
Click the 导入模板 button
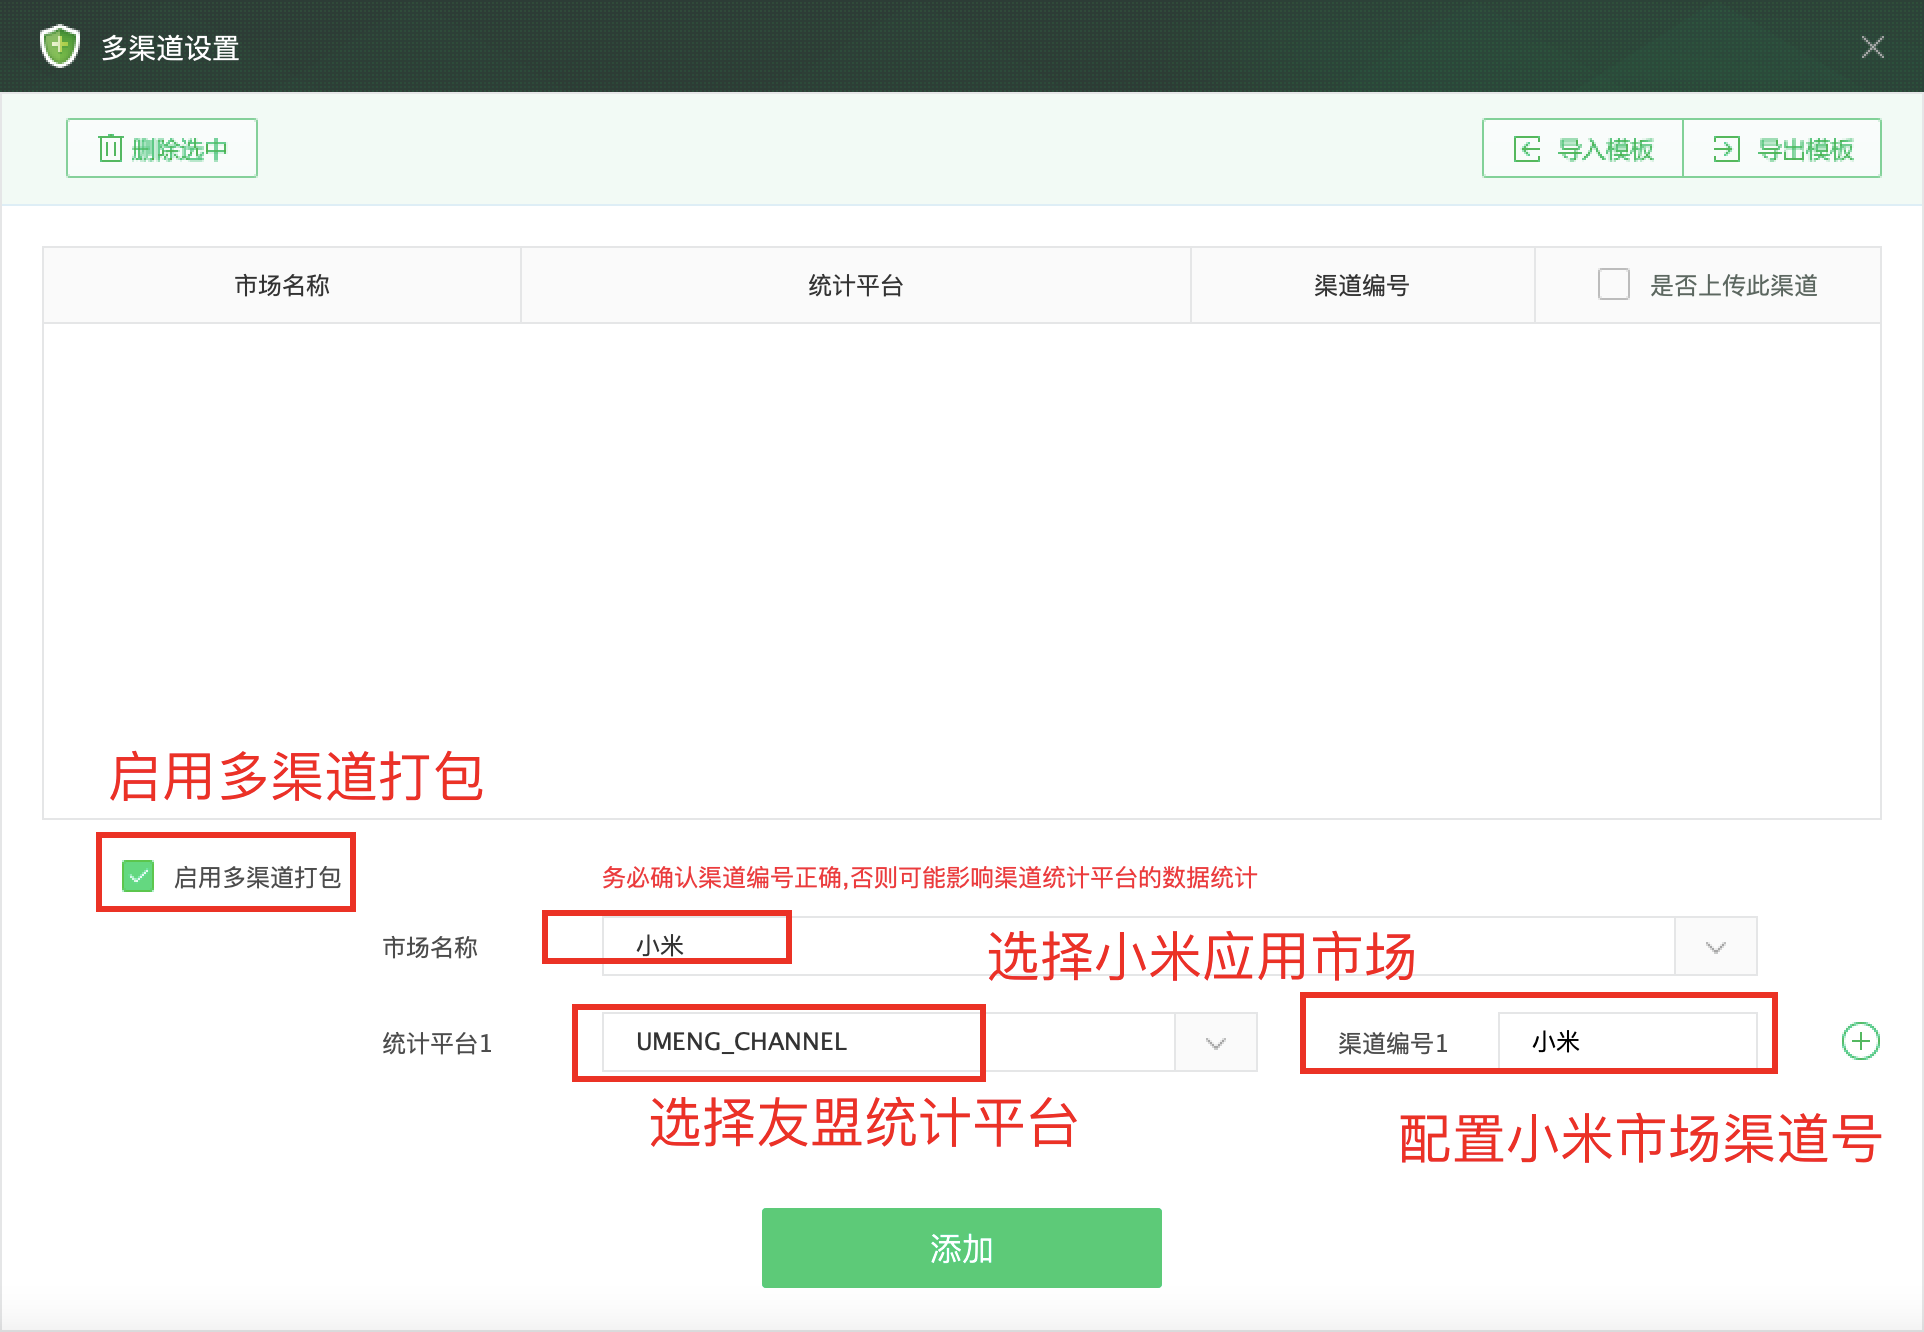coord(1583,148)
